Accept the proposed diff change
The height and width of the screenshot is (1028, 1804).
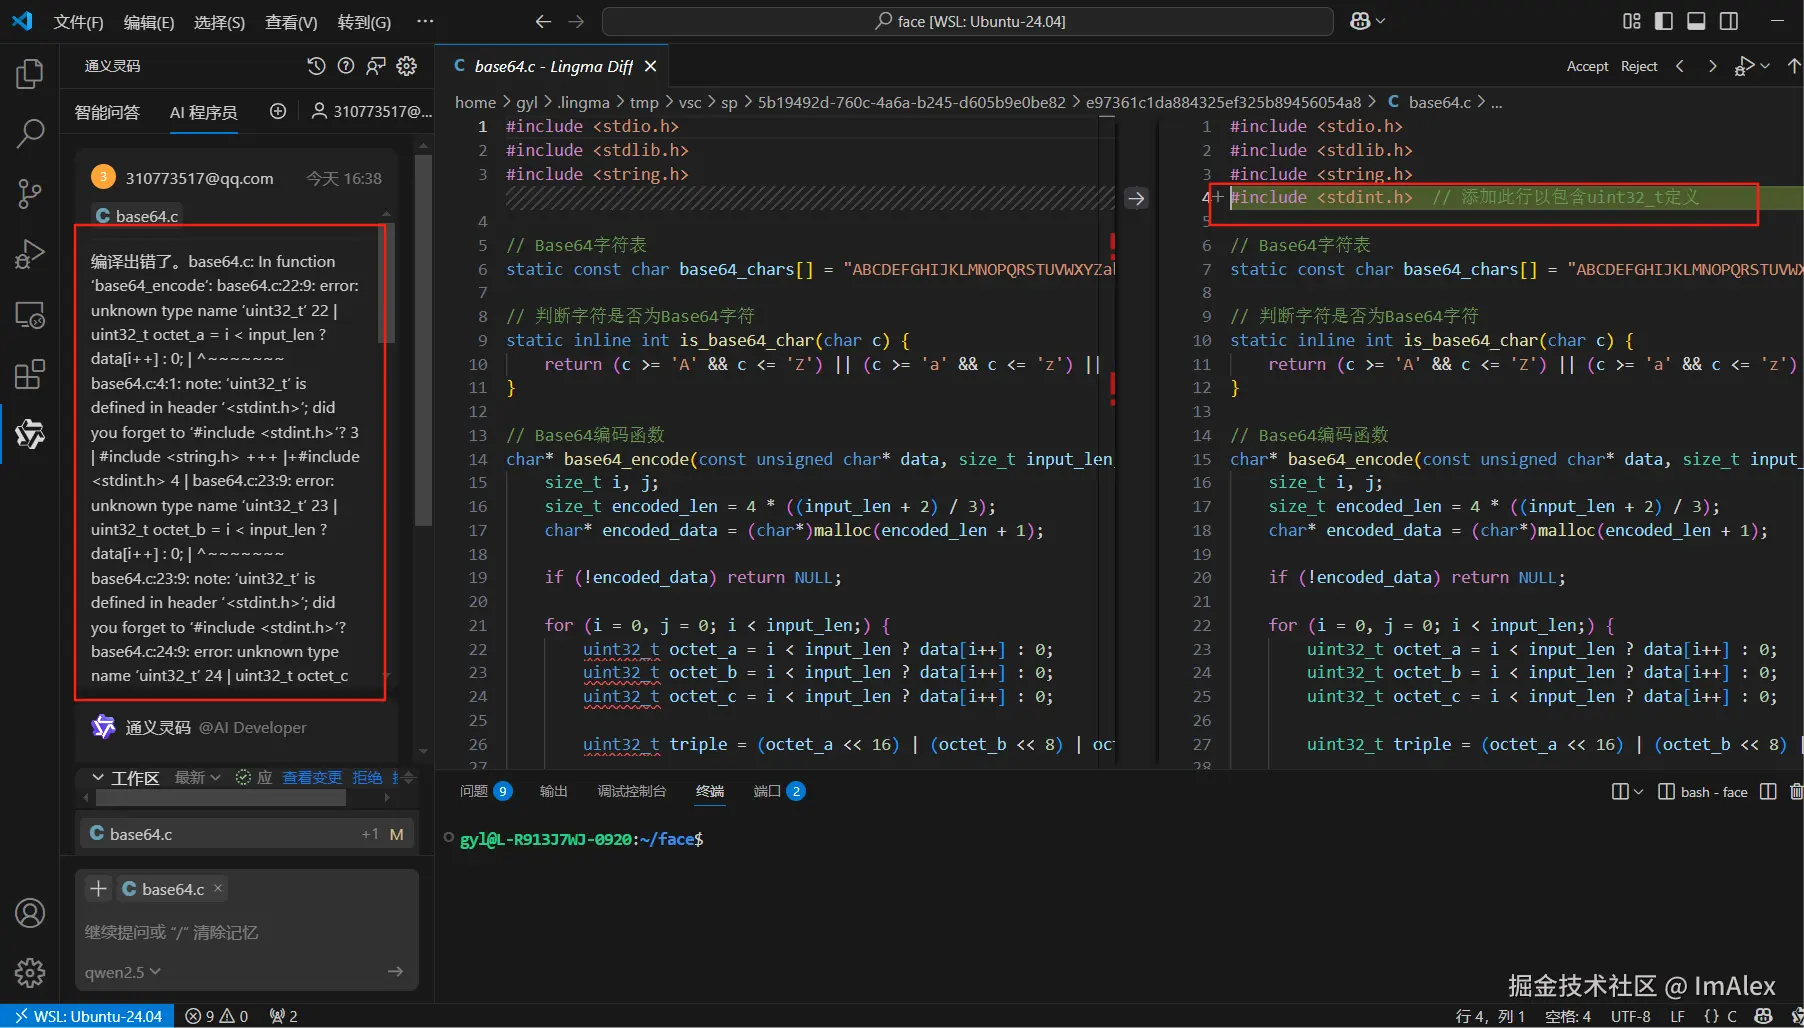coord(1587,66)
